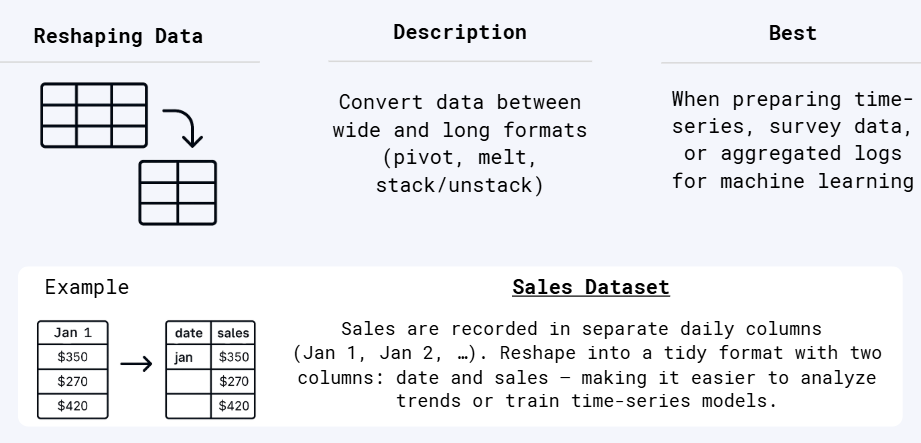The image size is (921, 443).
Task: Click the Example label
Action: [x=87, y=289]
